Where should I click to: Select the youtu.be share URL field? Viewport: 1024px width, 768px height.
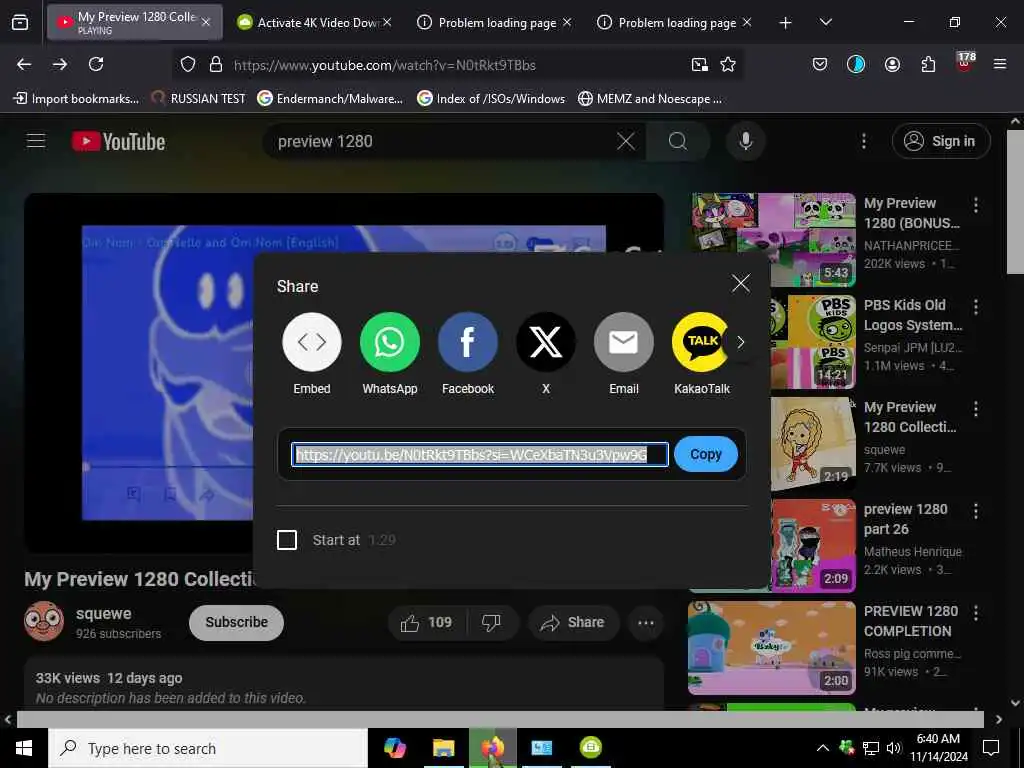(x=480, y=455)
